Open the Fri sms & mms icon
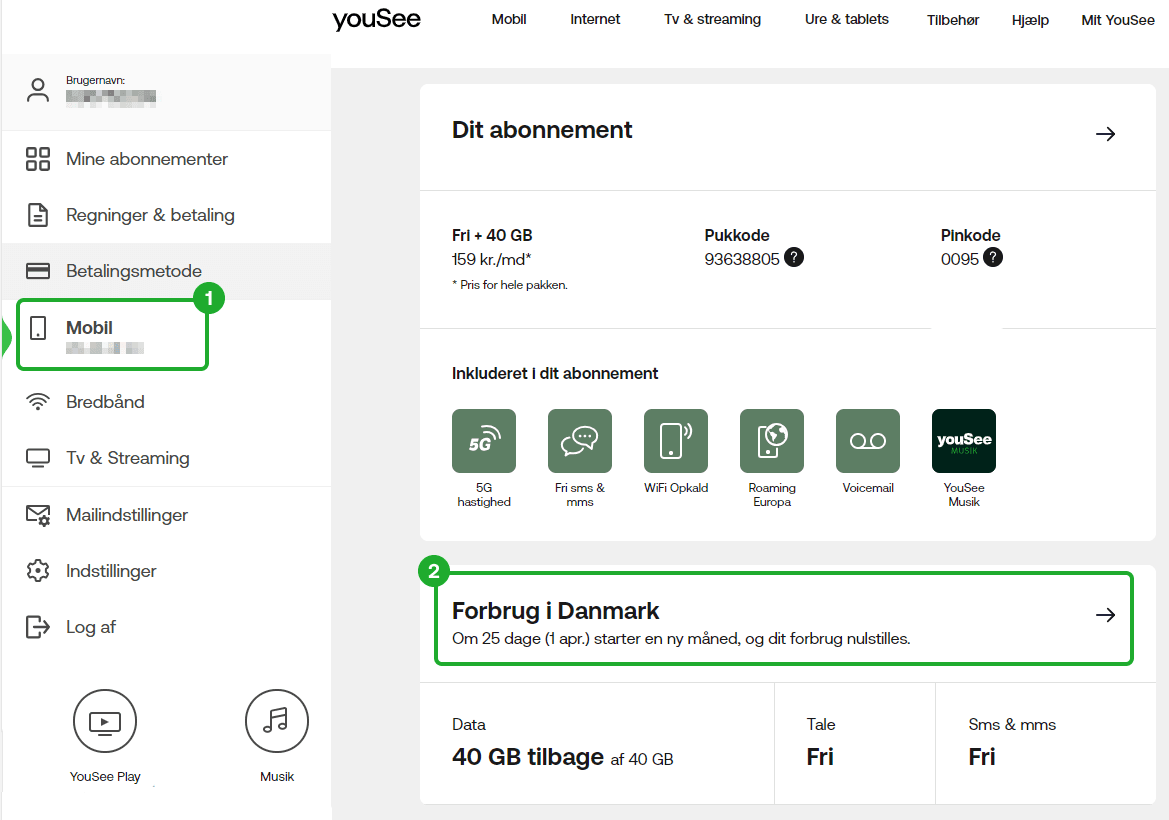The height and width of the screenshot is (820, 1169). [x=580, y=441]
